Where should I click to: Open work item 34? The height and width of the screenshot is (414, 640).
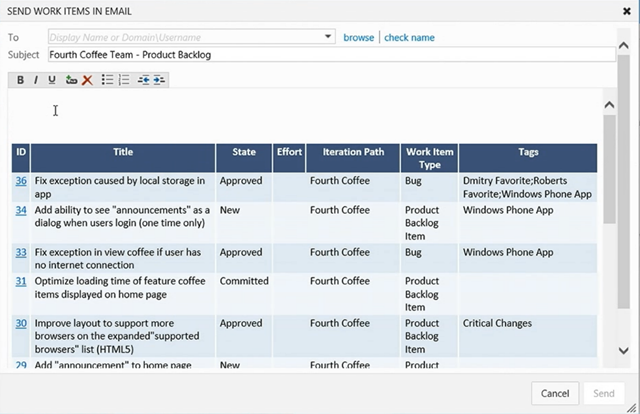[21, 210]
